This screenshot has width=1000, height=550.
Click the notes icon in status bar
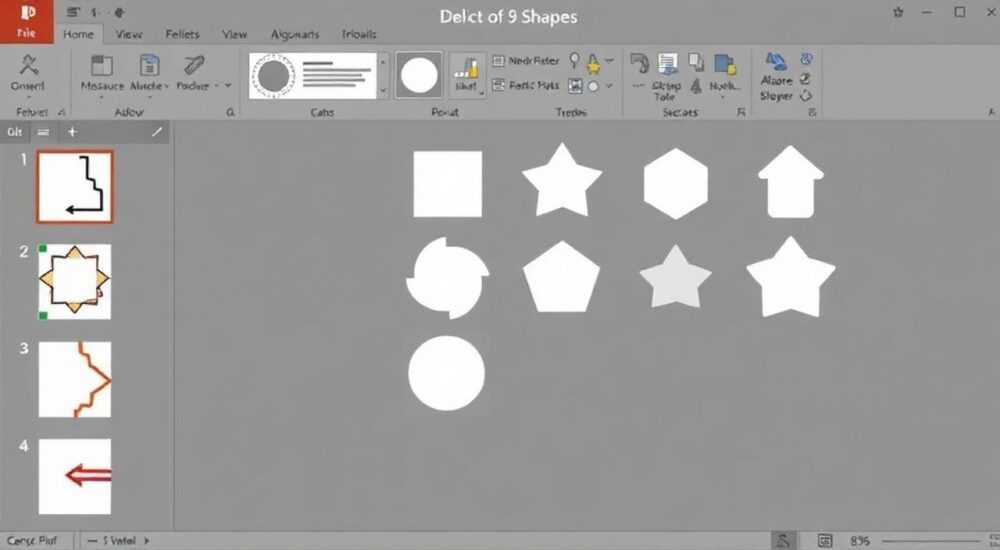(784, 540)
